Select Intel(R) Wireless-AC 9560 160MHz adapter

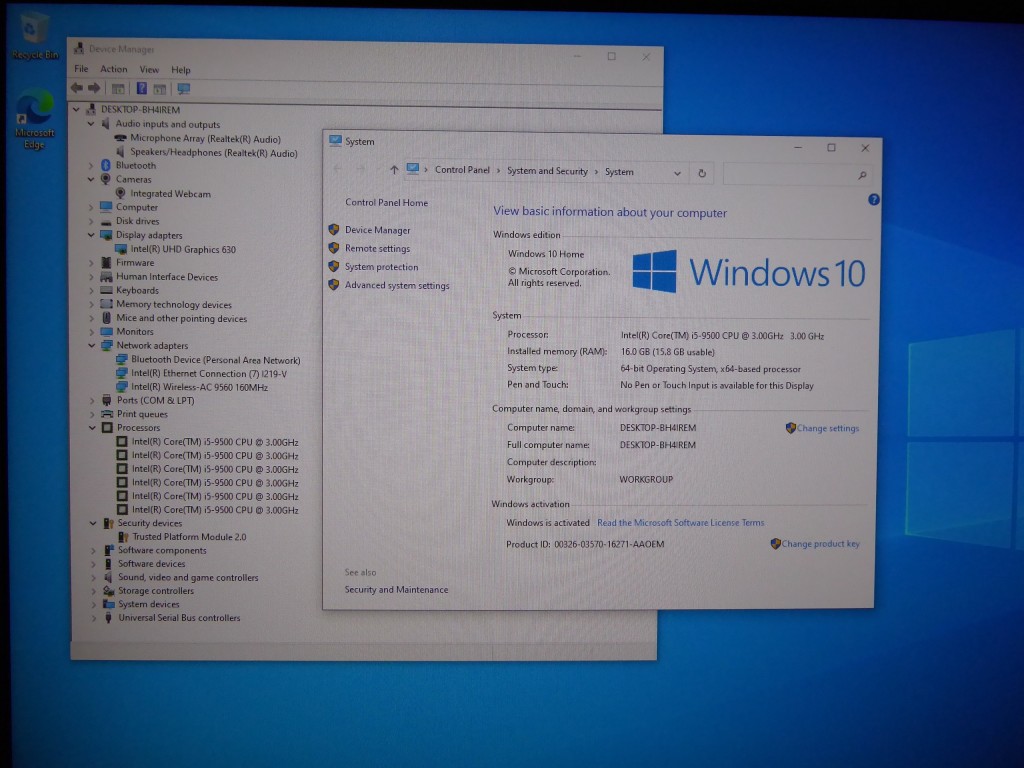point(199,387)
